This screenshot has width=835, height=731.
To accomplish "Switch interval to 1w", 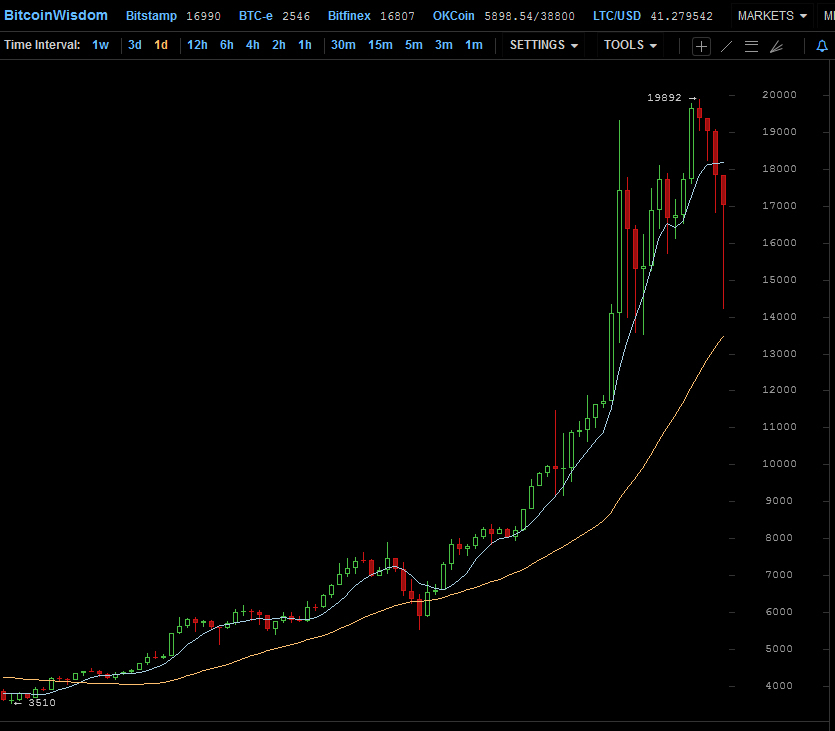I will pos(100,45).
